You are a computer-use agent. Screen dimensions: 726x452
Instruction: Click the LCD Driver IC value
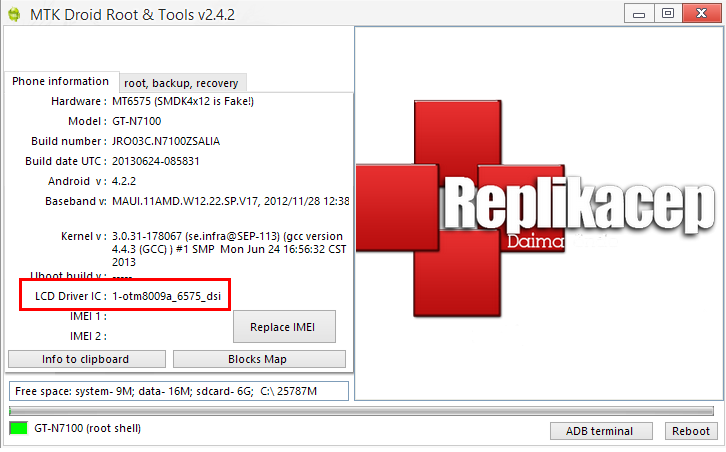[166, 297]
